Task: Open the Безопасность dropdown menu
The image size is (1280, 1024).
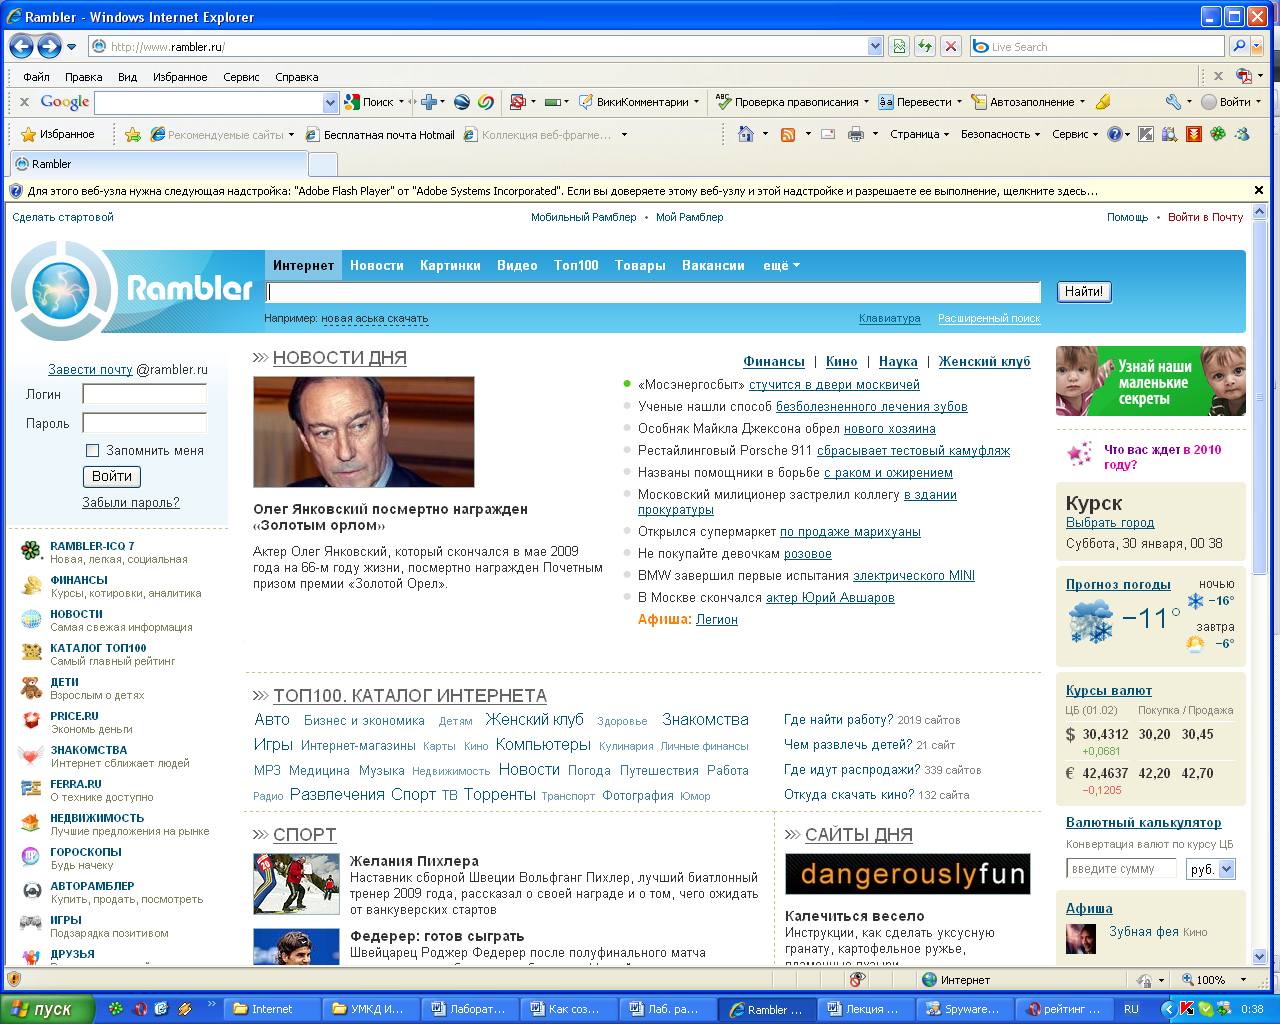Action: click(1000, 134)
